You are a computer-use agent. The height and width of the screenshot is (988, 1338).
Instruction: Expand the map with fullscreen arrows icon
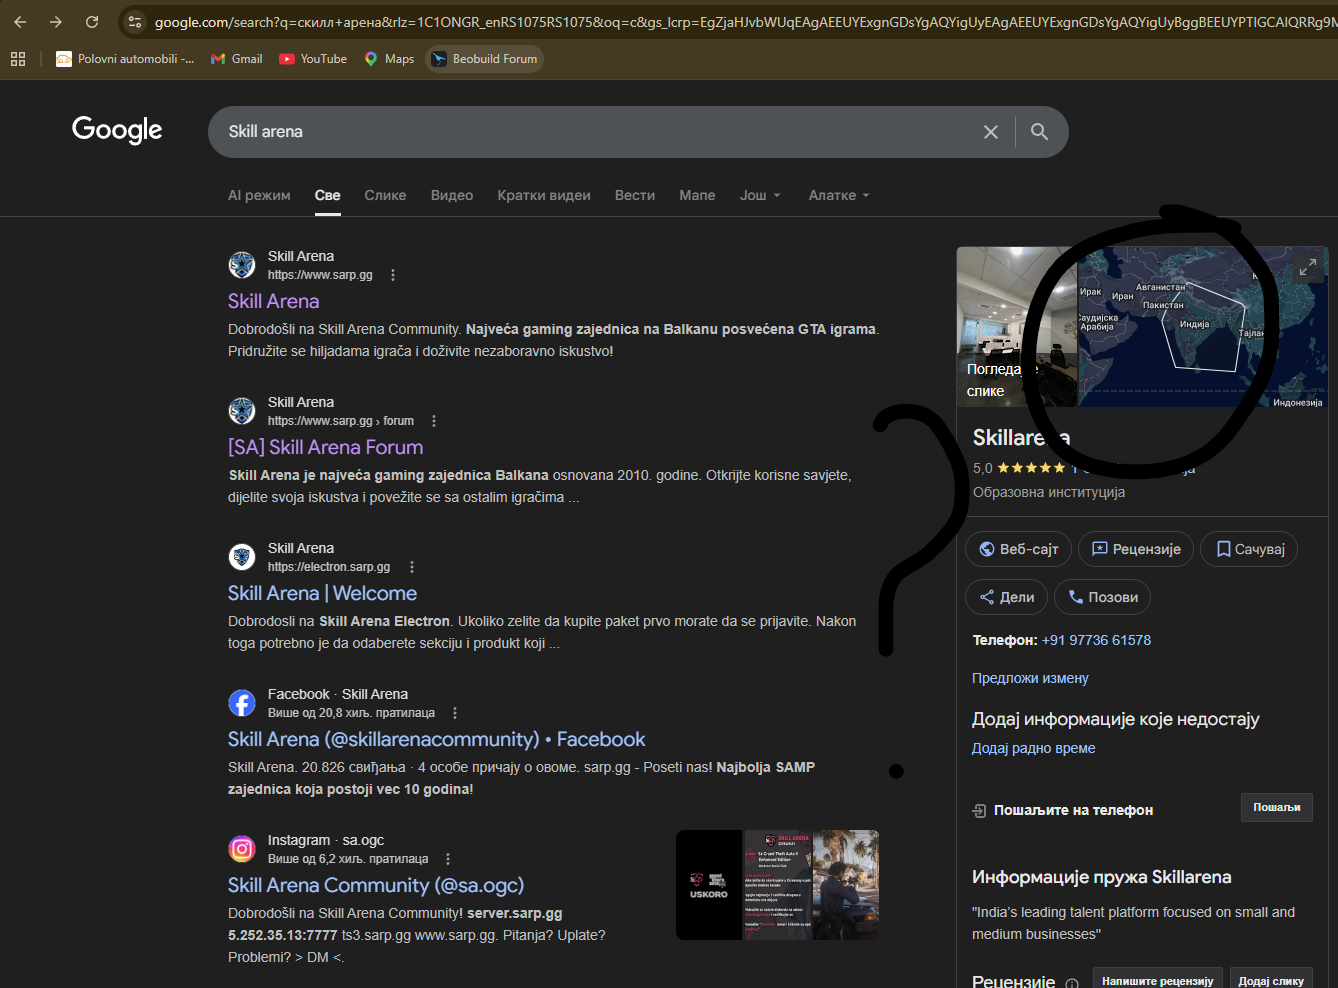(1307, 268)
